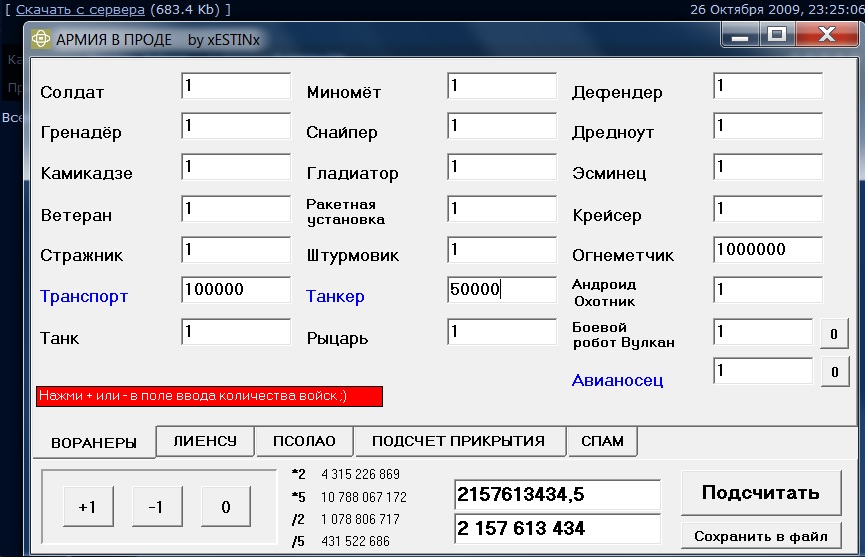Click the Ракетная установка quantity field

[502, 209]
